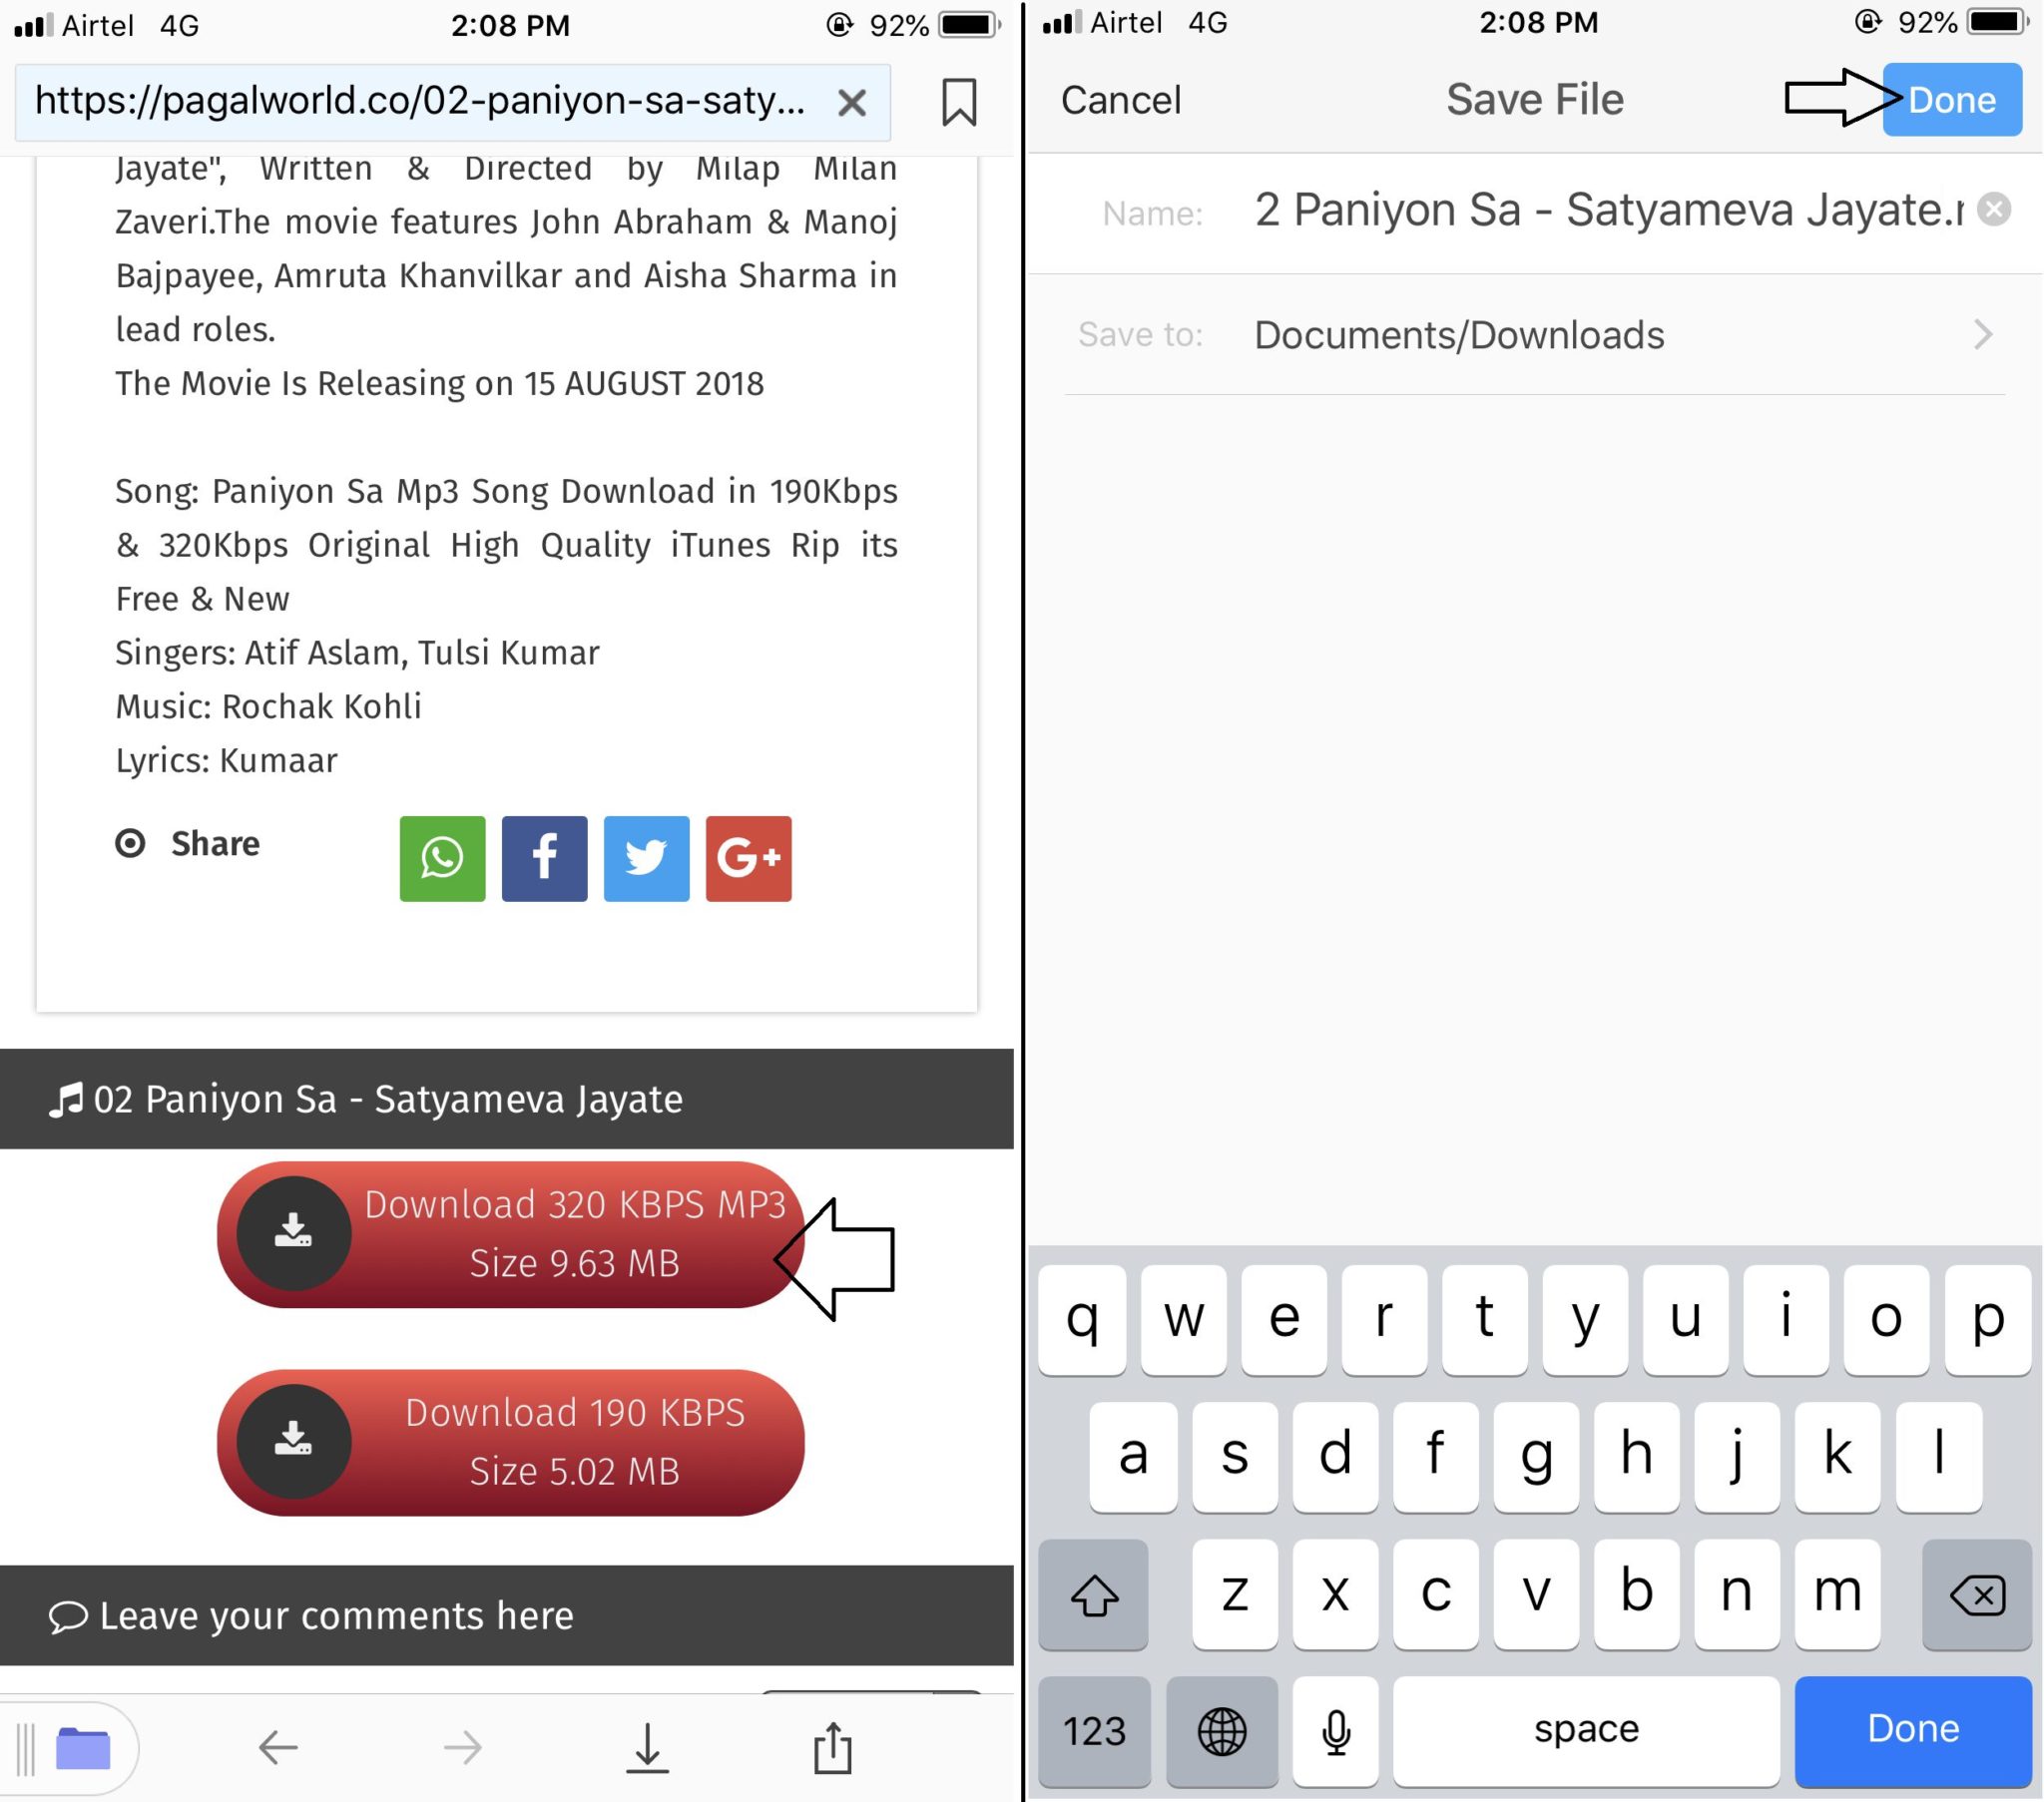
Task: Tap Download 190 KBPS button
Action: click(510, 1442)
